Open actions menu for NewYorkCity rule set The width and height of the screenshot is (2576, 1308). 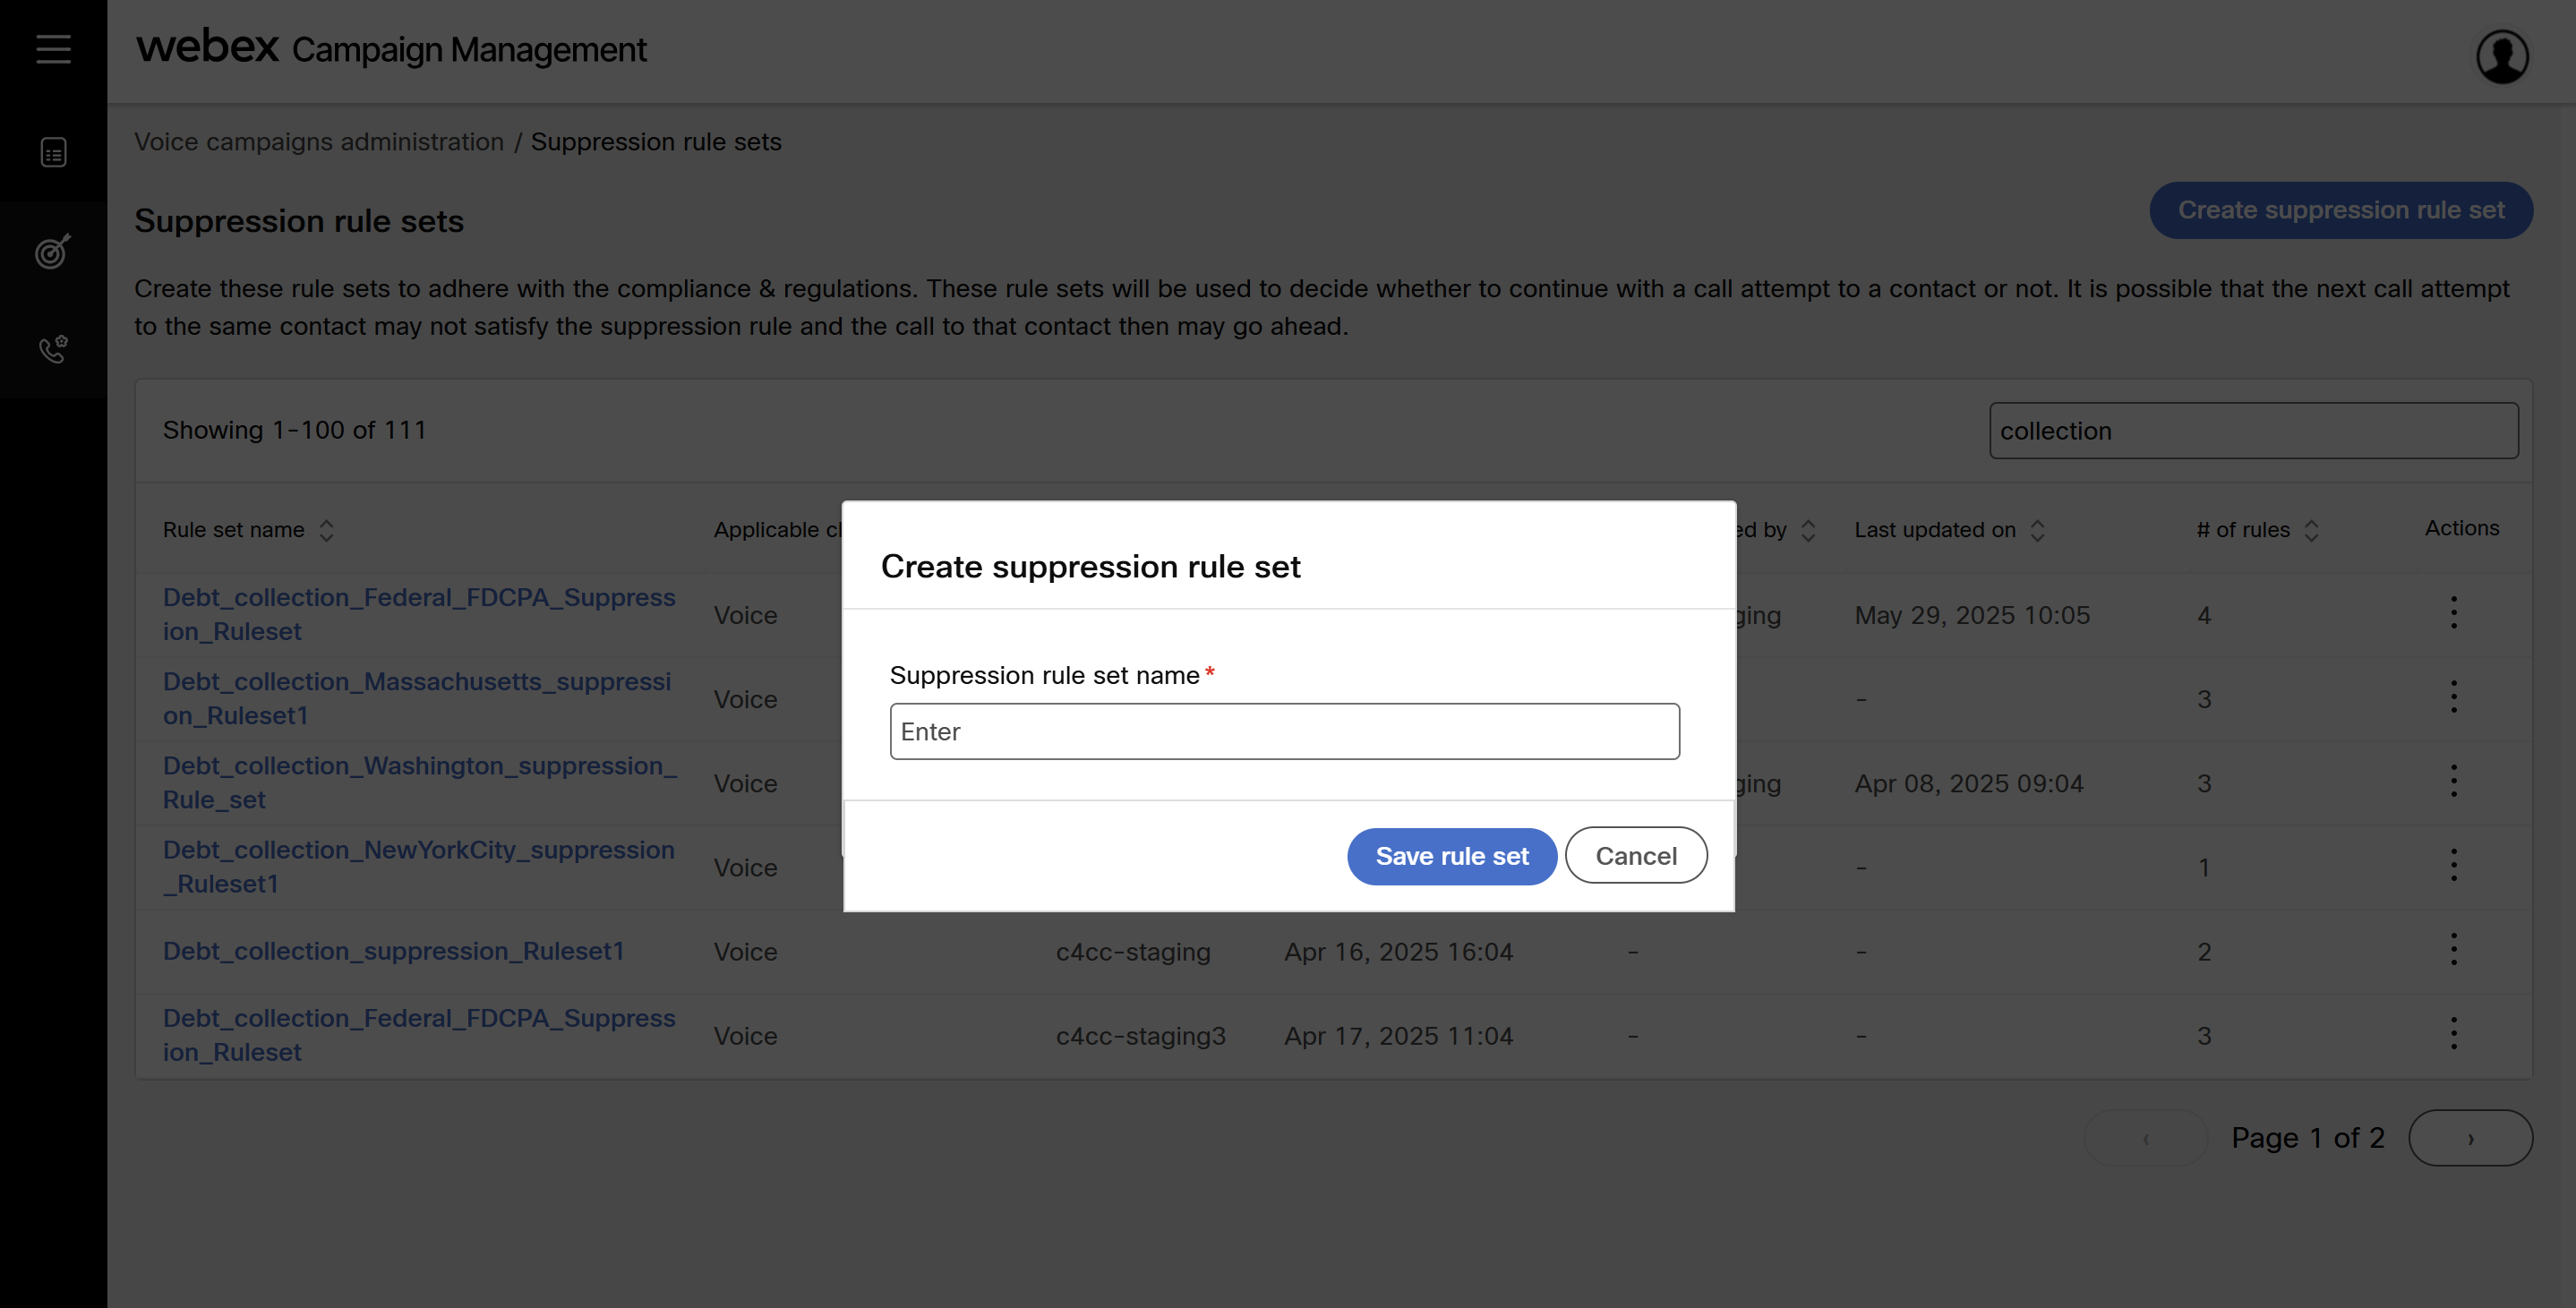click(2453, 866)
